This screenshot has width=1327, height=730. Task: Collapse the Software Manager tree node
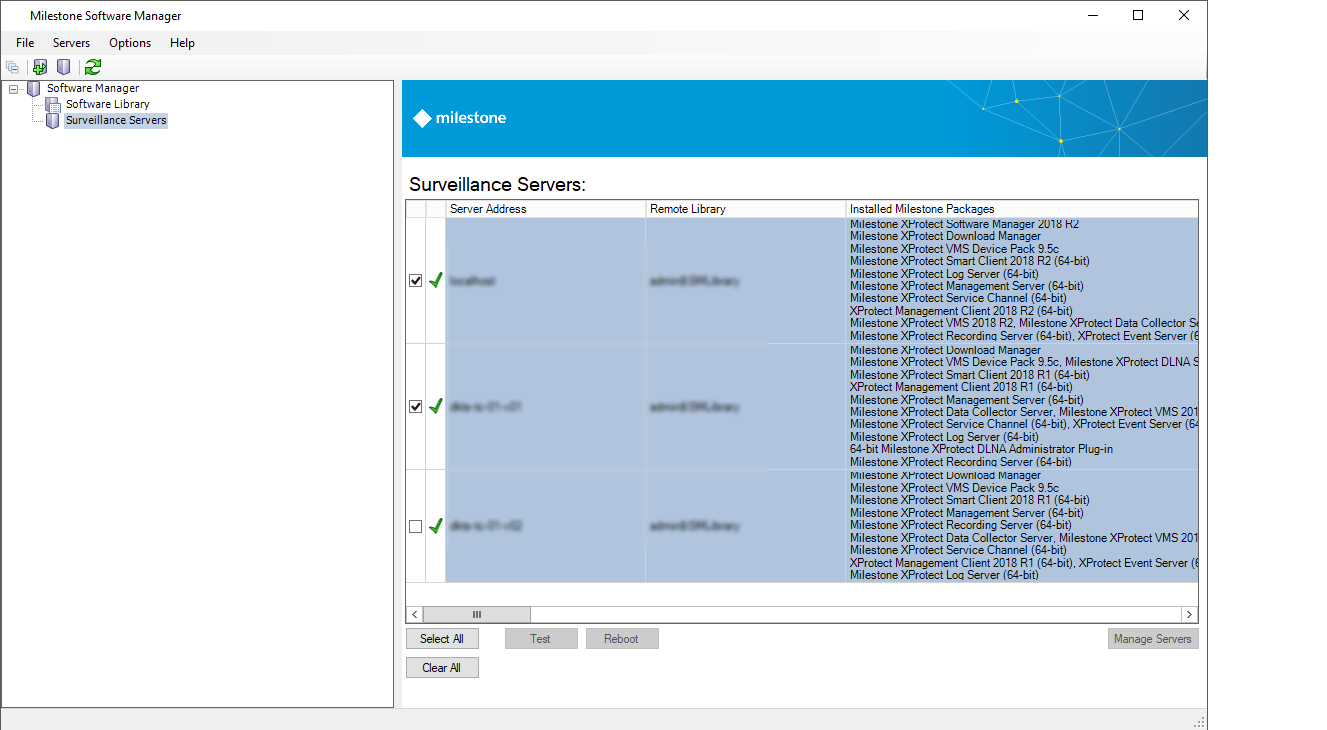[x=13, y=87]
